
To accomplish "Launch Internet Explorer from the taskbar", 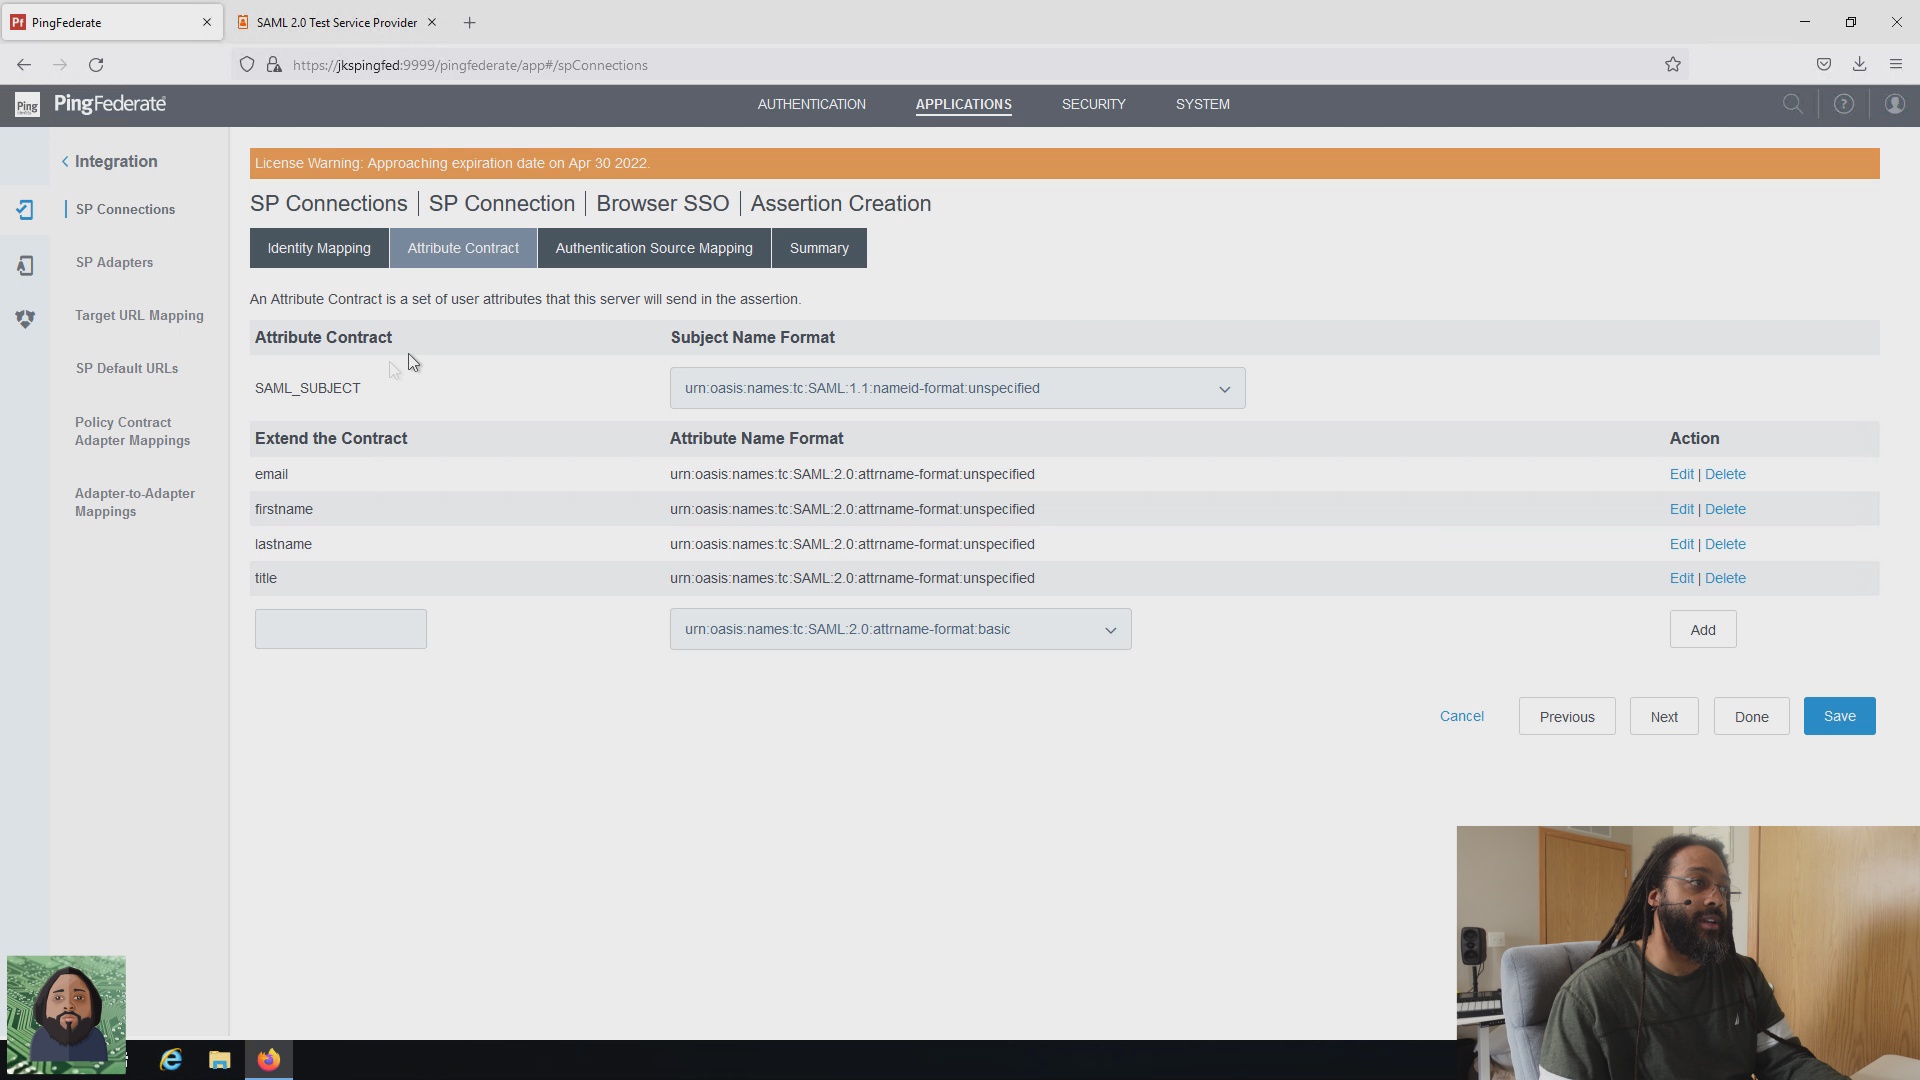I will tap(171, 1059).
